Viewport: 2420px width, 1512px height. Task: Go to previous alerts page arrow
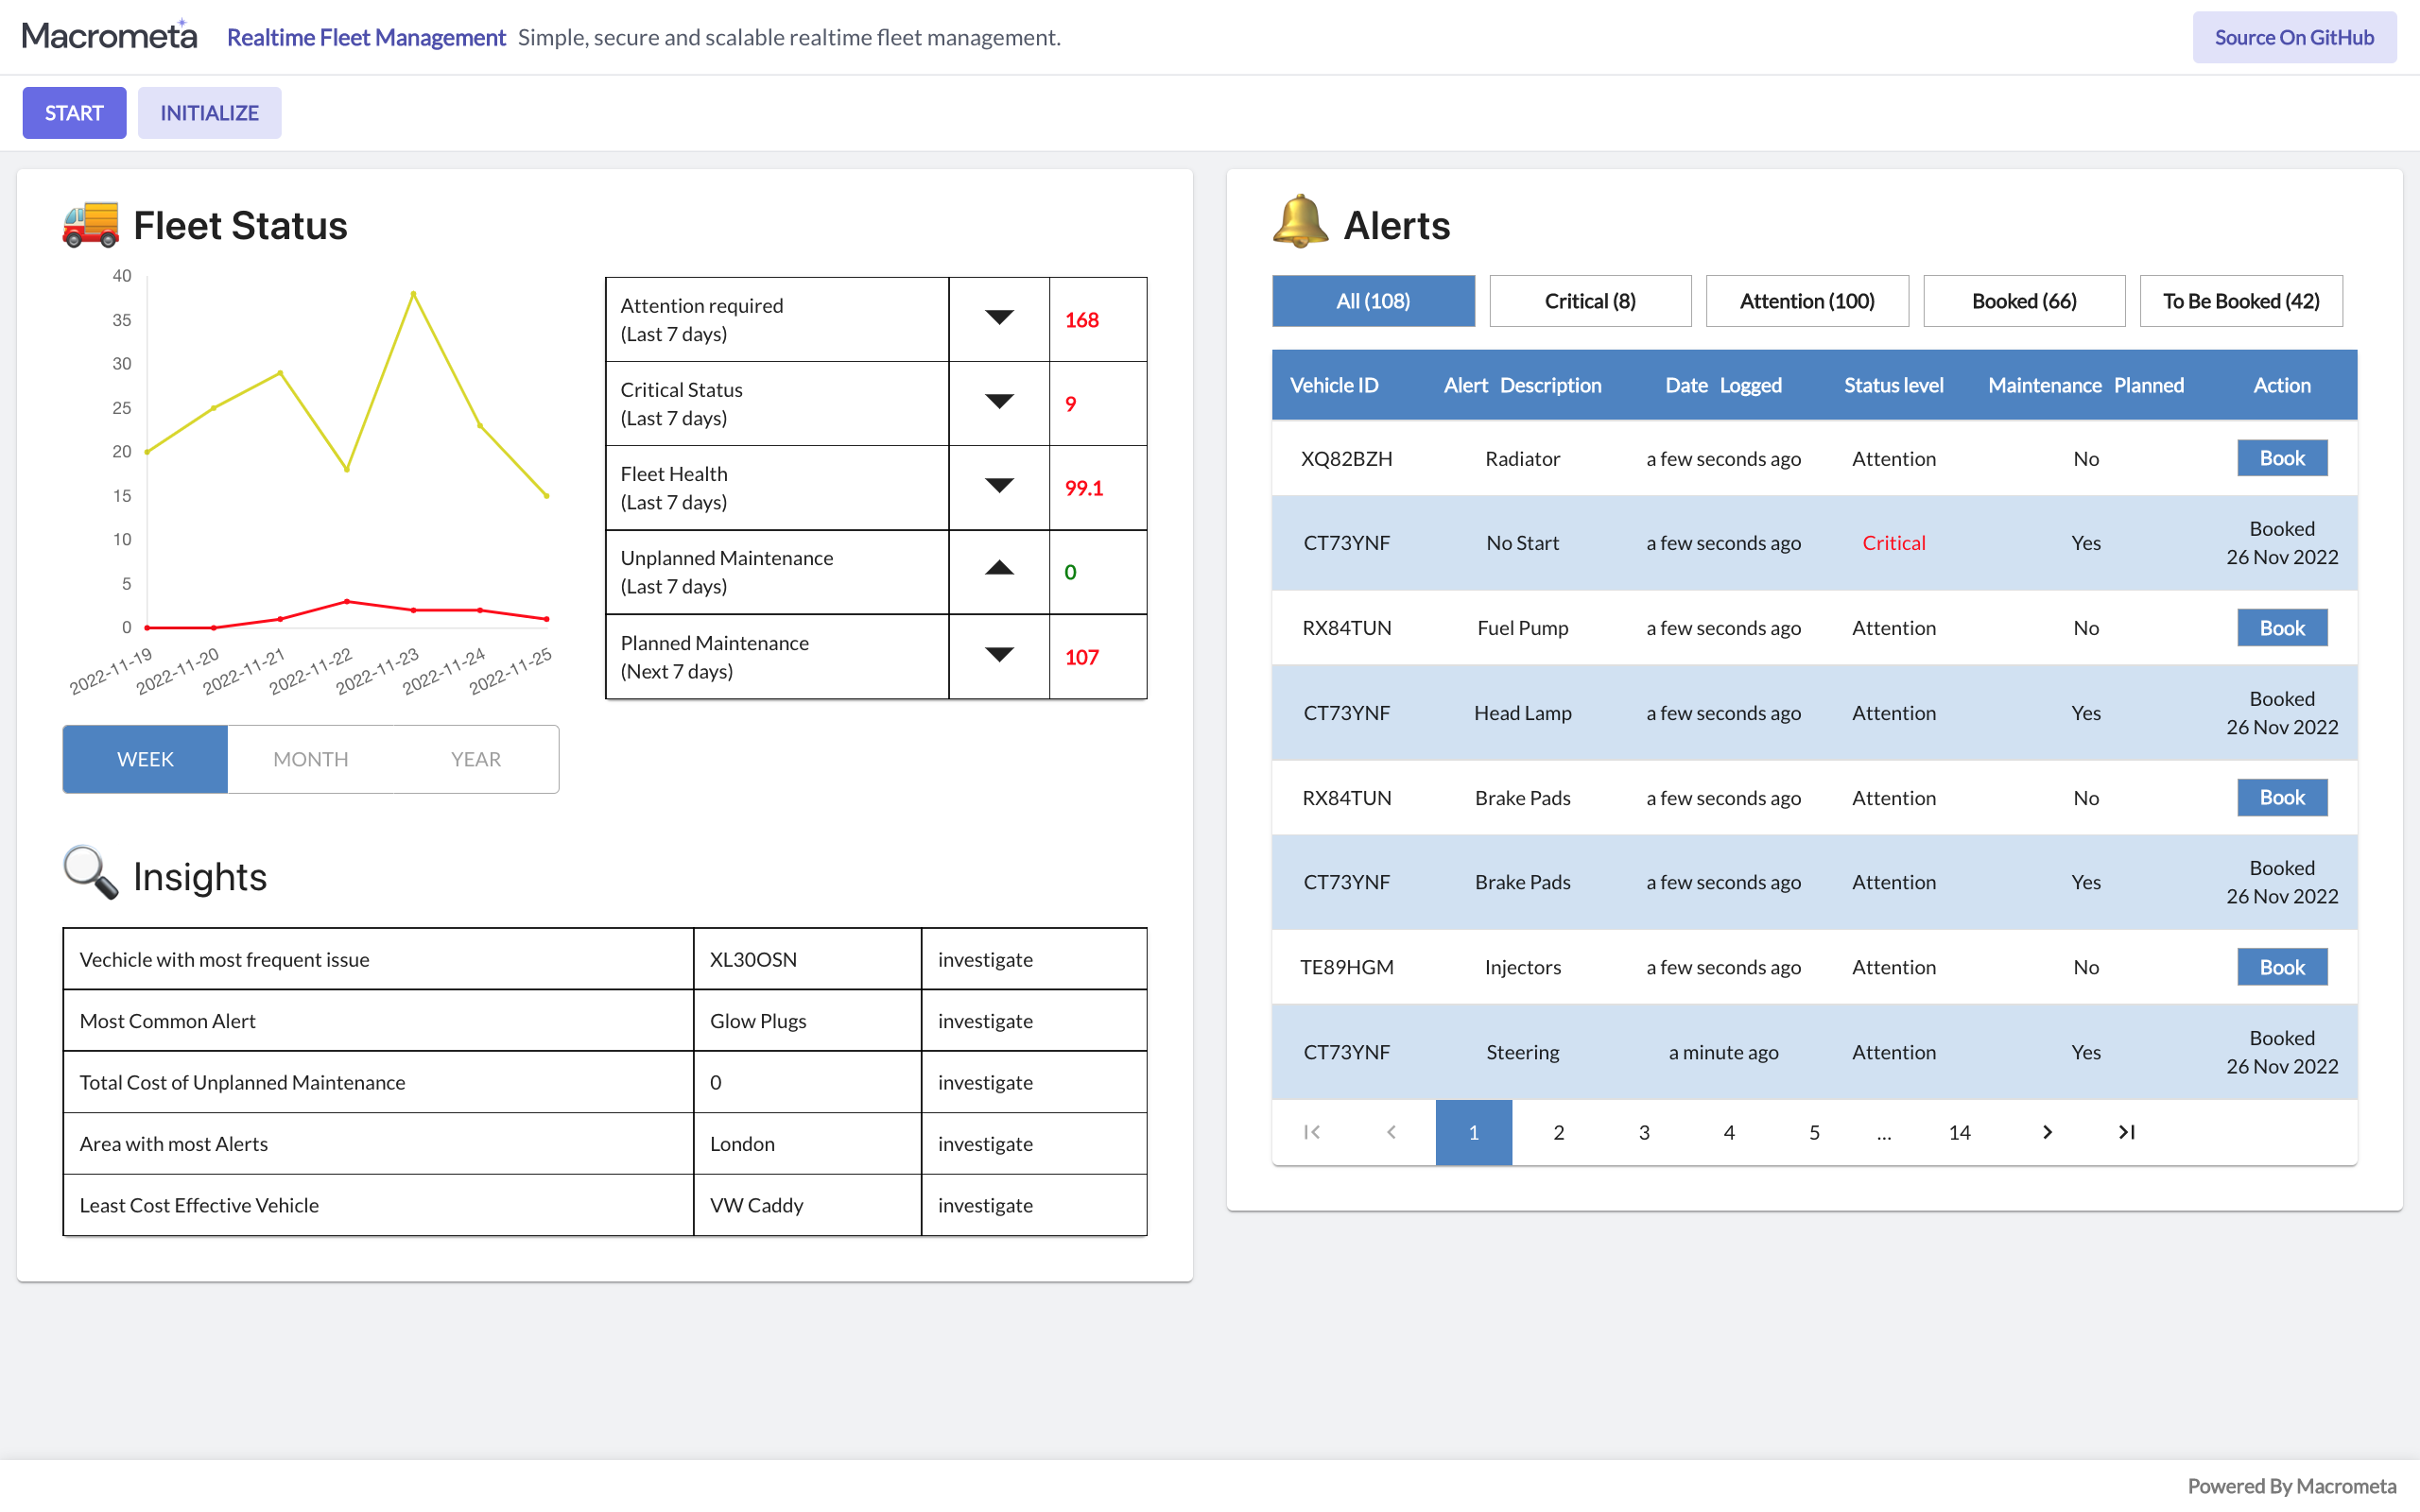coord(1391,1132)
